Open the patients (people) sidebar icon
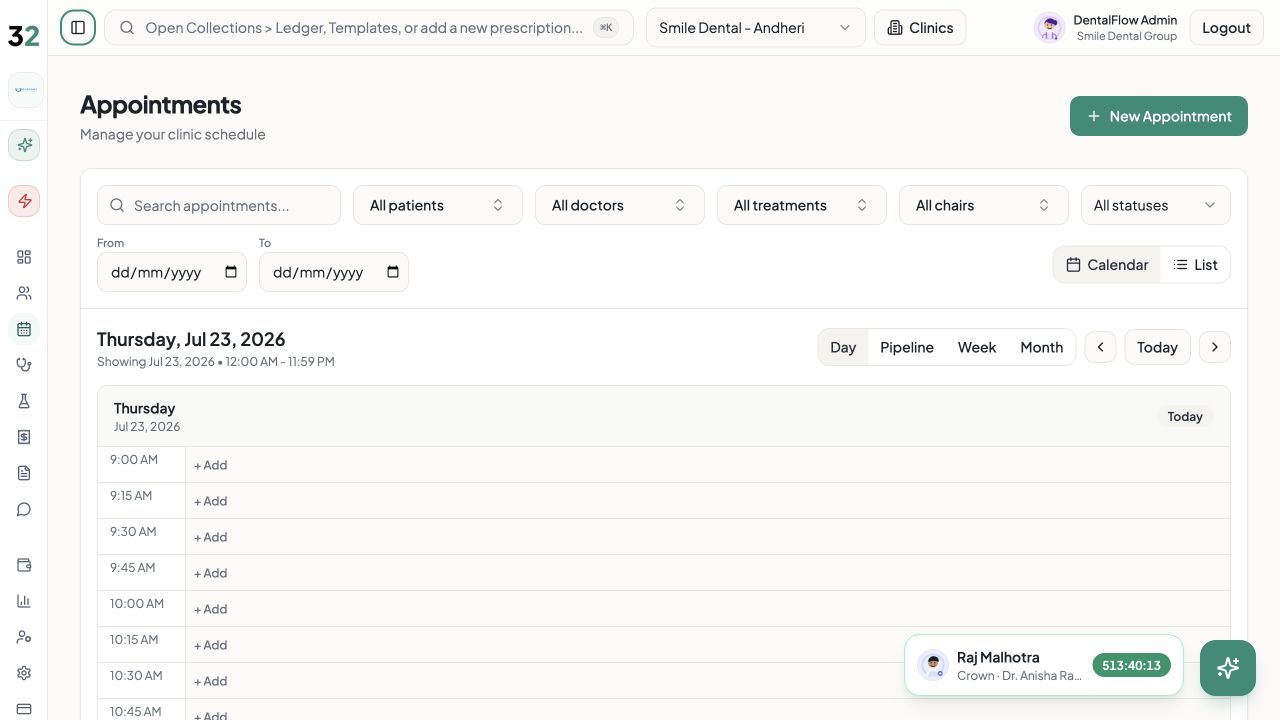Viewport: 1280px width, 720px height. click(x=24, y=293)
